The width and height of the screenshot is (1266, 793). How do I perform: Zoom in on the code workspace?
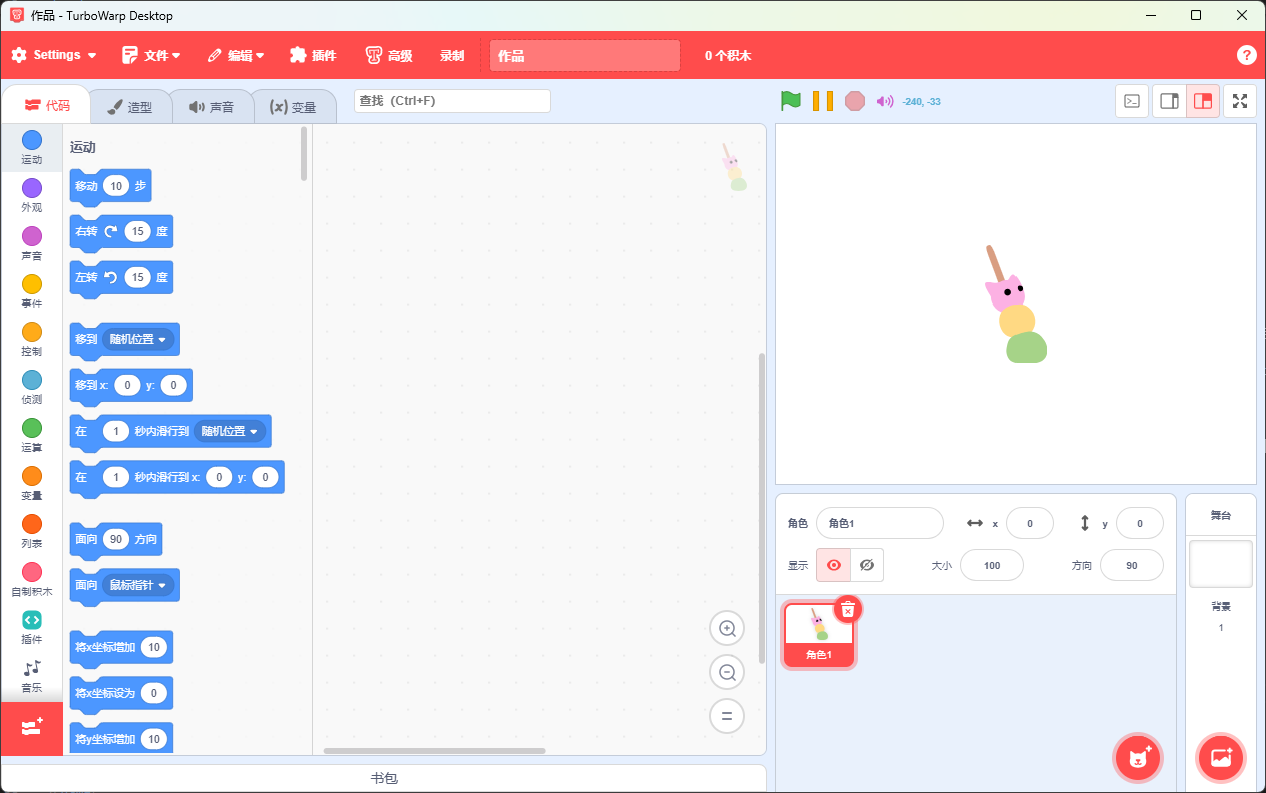727,628
